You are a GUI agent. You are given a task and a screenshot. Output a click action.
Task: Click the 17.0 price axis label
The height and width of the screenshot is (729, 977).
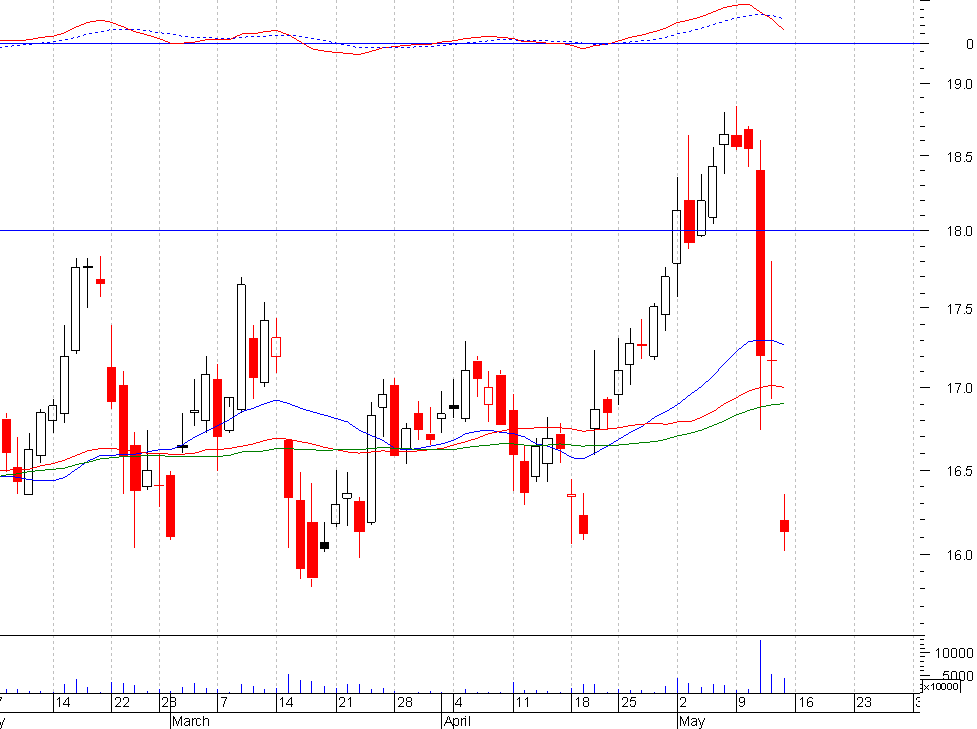click(960, 388)
